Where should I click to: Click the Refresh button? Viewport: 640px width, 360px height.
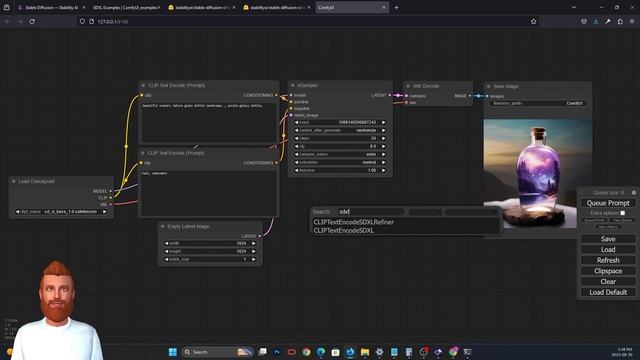pos(608,260)
